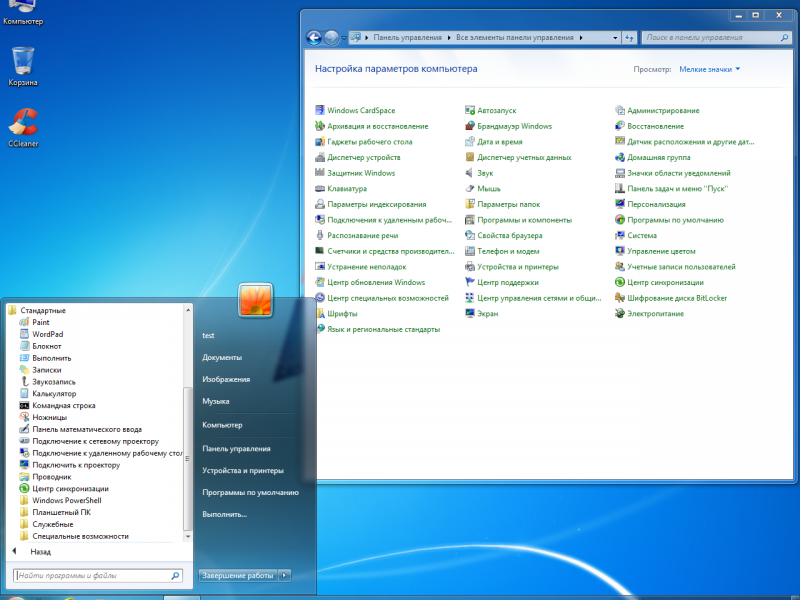Open the Windows CardSpace icon

click(x=320, y=110)
